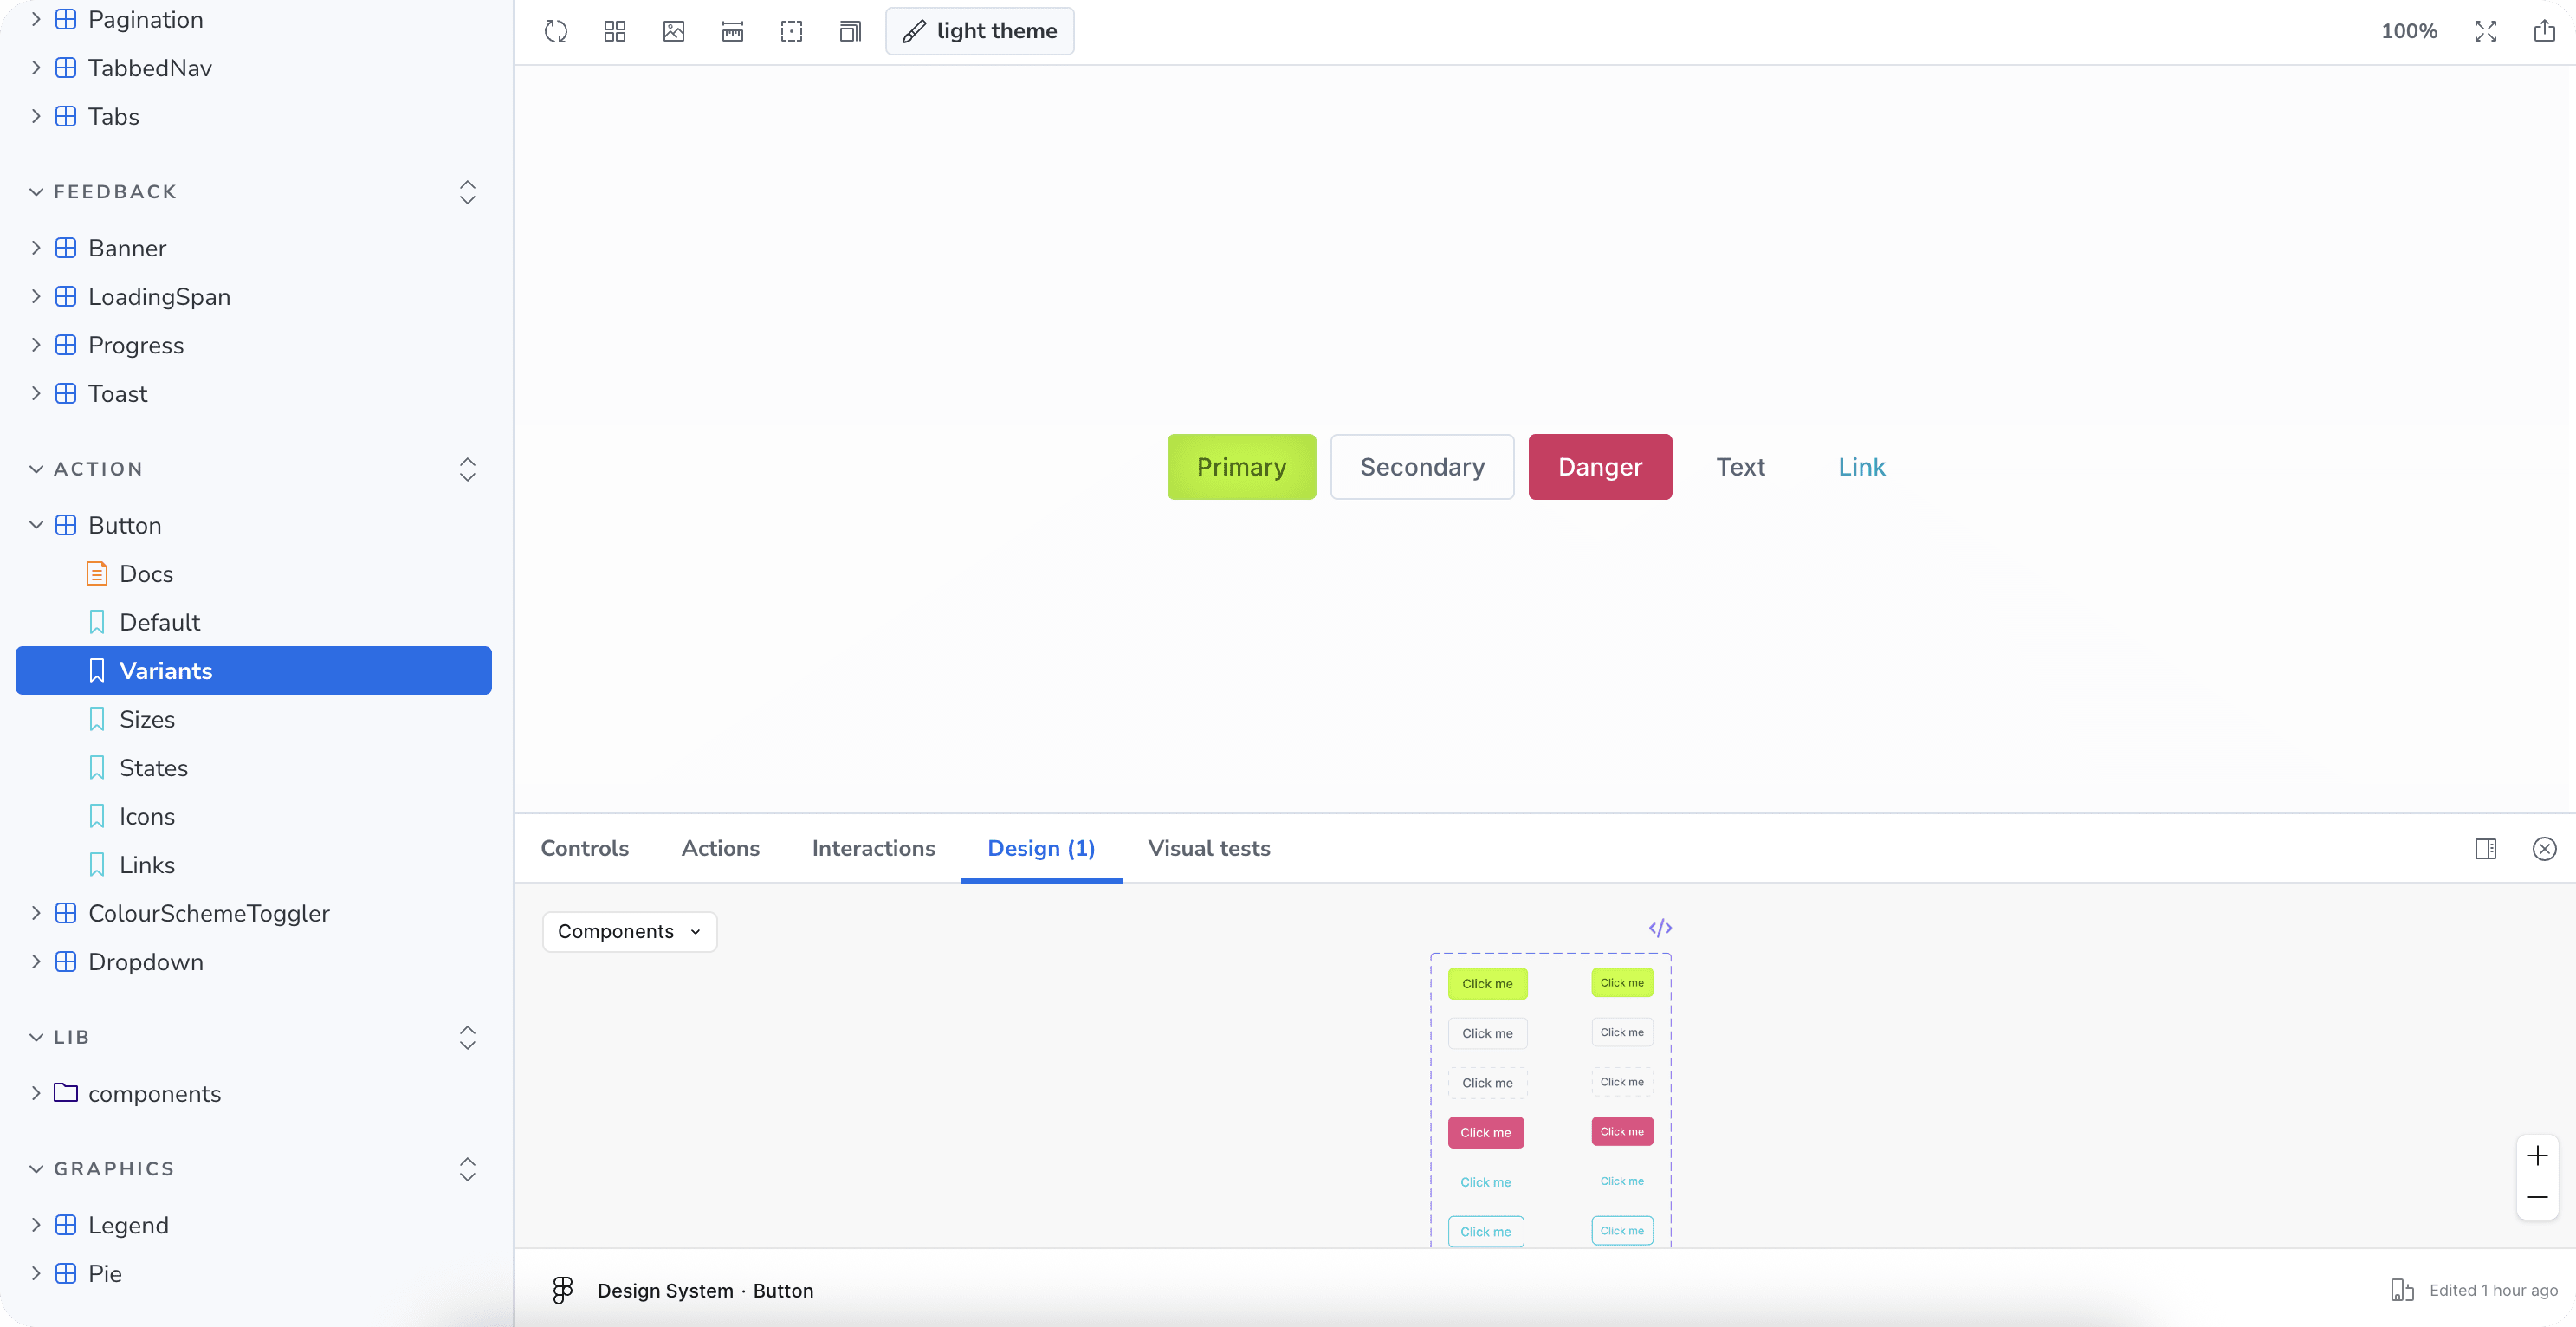The width and height of the screenshot is (2576, 1327).
Task: Open the light theme switcher
Action: pyautogui.click(x=980, y=31)
